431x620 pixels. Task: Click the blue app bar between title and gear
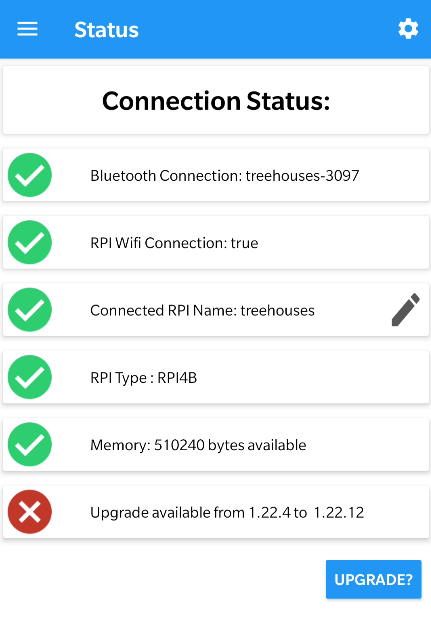click(x=268, y=29)
